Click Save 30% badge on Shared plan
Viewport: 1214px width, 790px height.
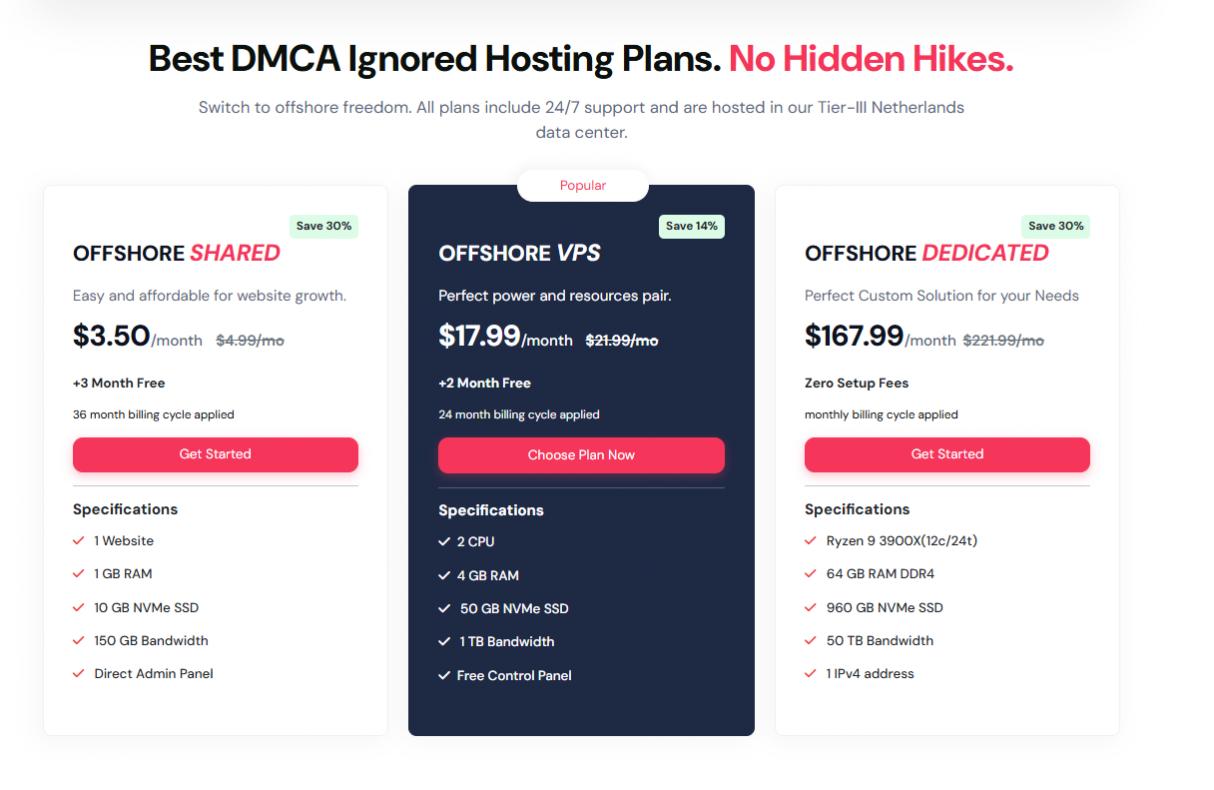(x=324, y=226)
